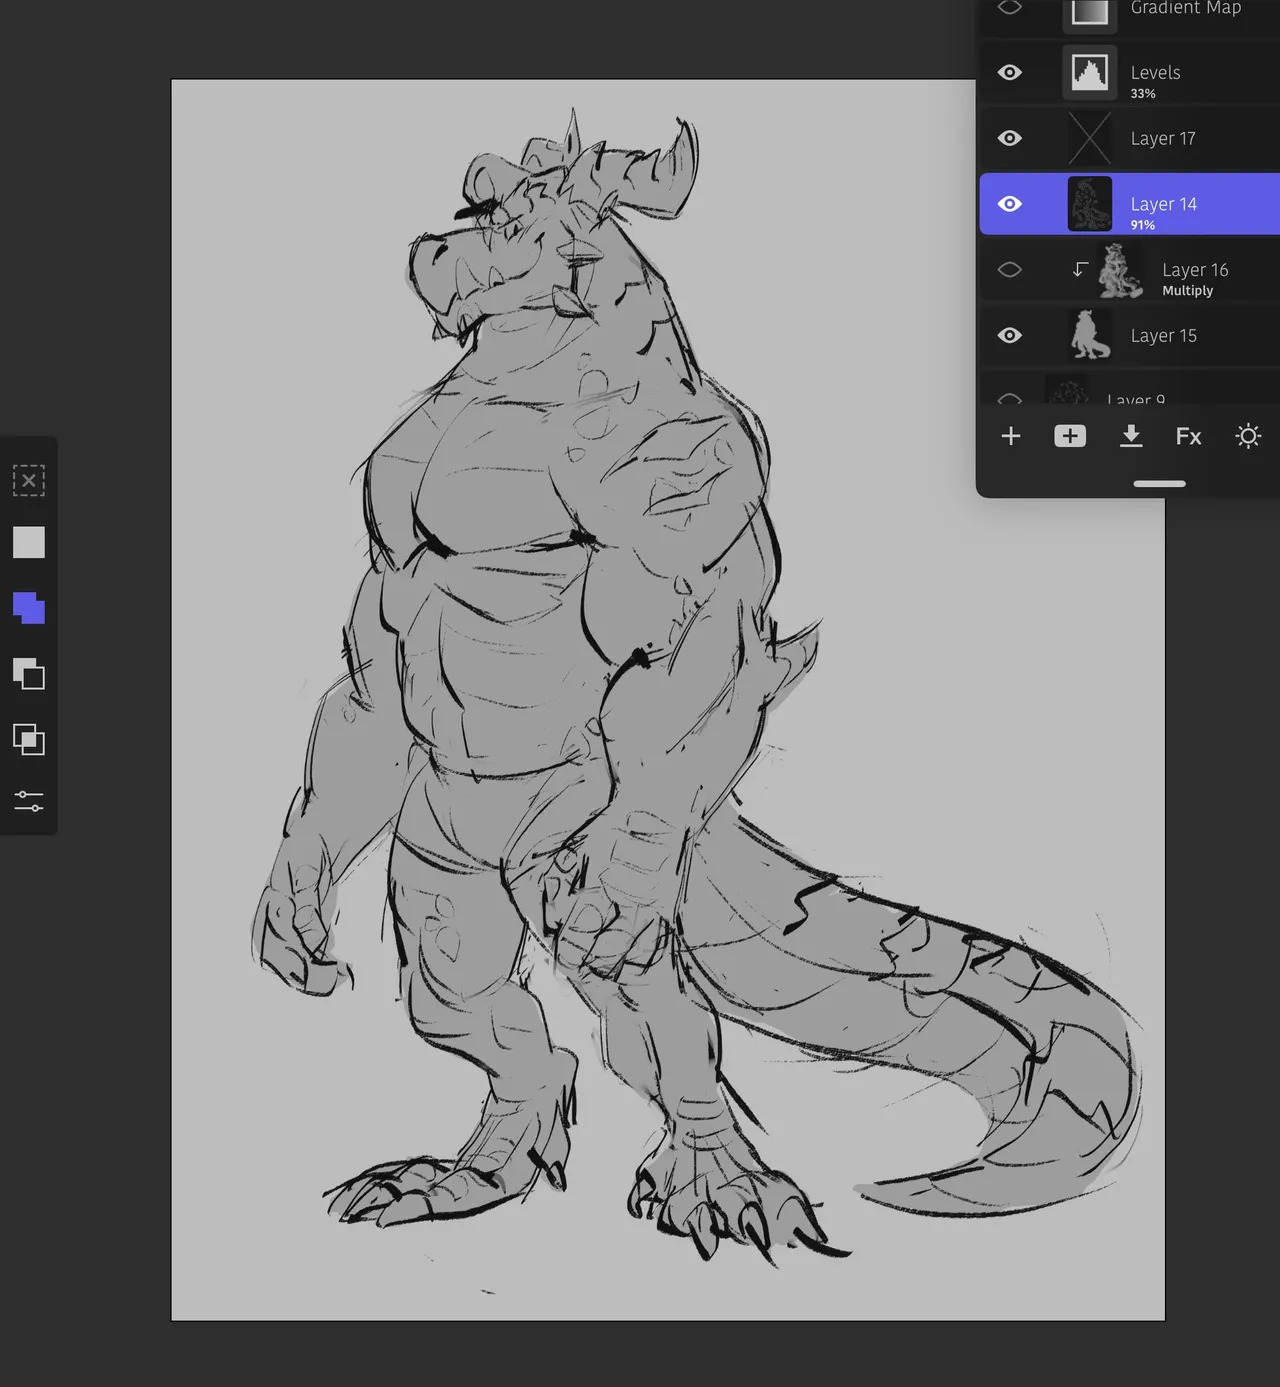This screenshot has width=1280, height=1387.
Task: Open the Fx effects menu
Action: pyautogui.click(x=1189, y=436)
